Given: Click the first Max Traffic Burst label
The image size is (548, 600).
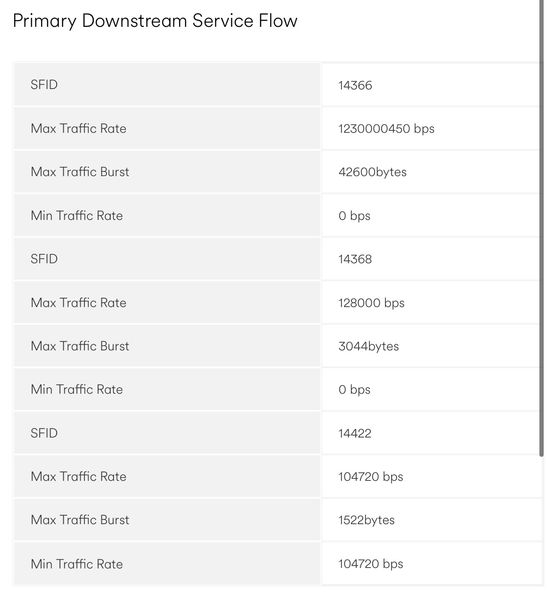Looking at the screenshot, I should coord(80,172).
